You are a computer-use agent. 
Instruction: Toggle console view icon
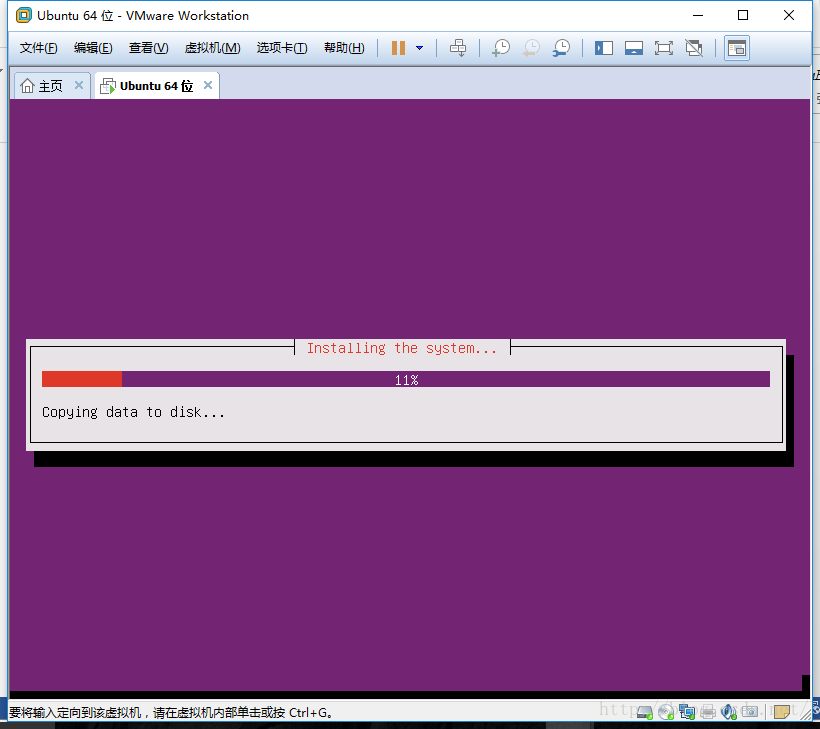tap(736, 48)
